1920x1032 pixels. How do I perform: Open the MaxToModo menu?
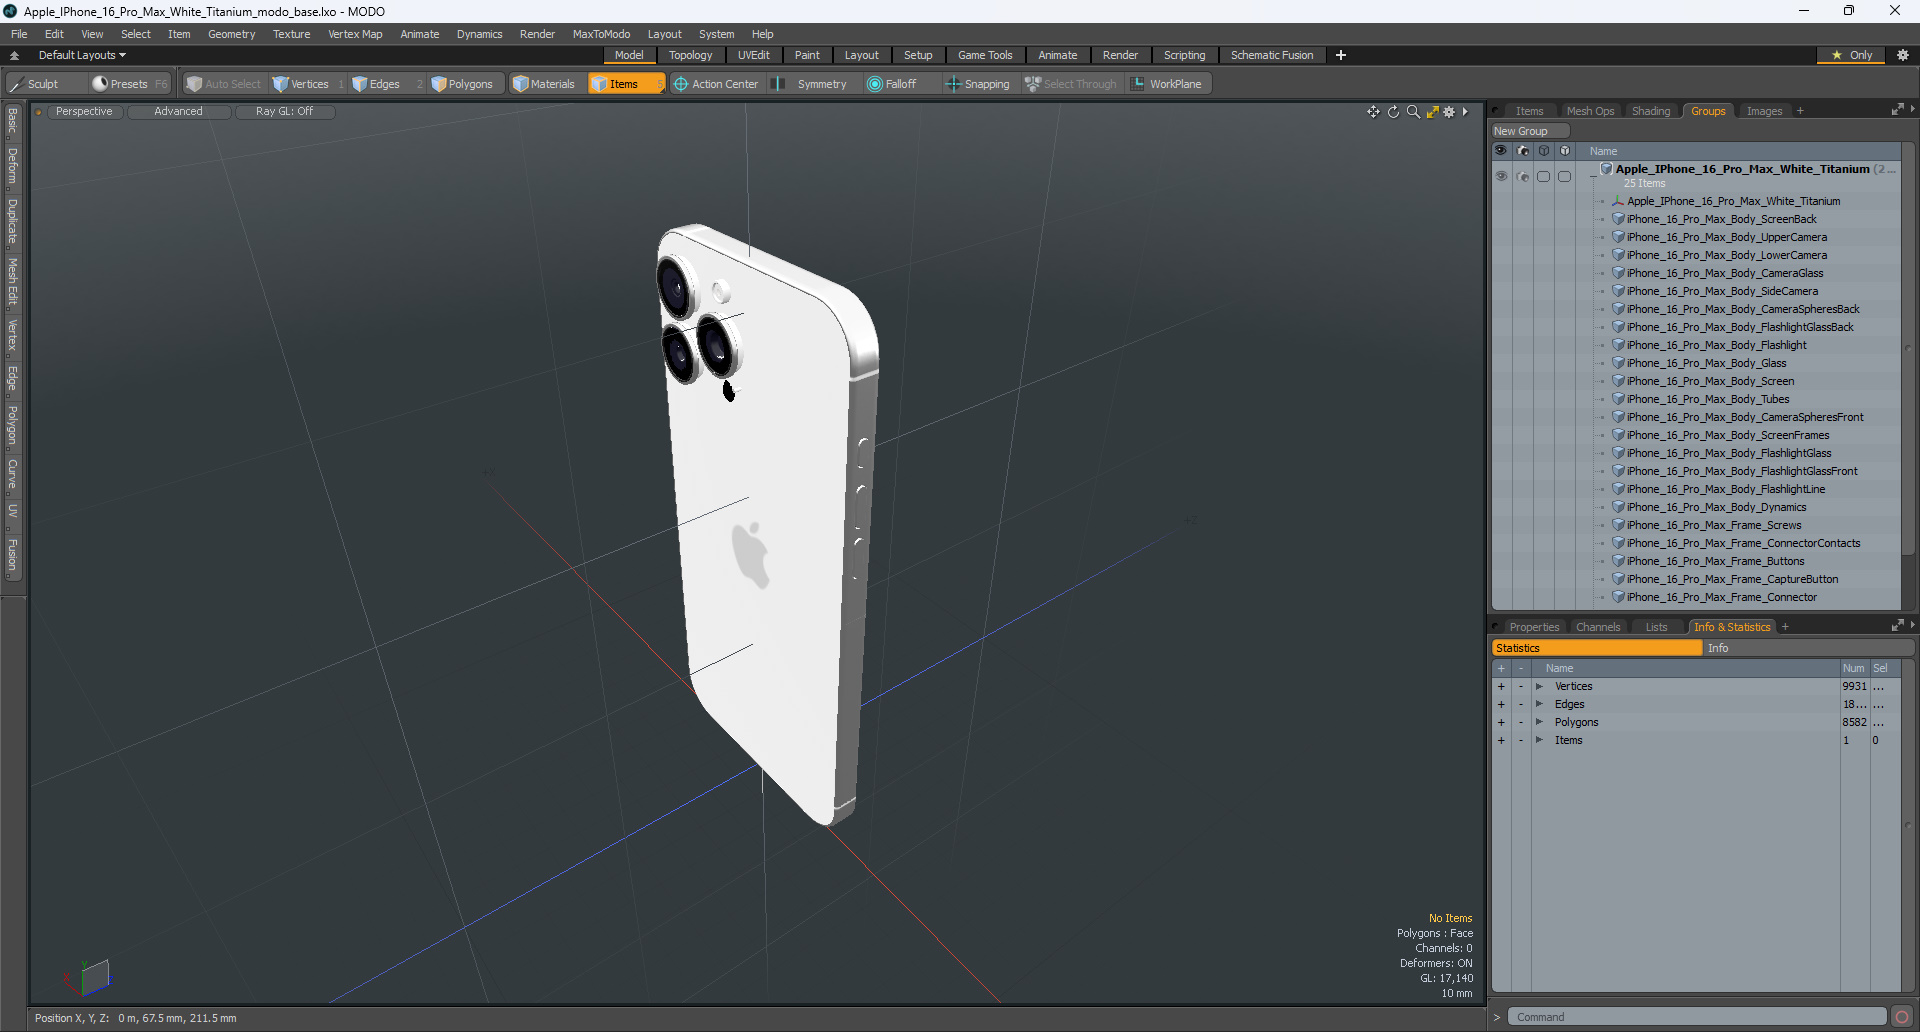(601, 34)
